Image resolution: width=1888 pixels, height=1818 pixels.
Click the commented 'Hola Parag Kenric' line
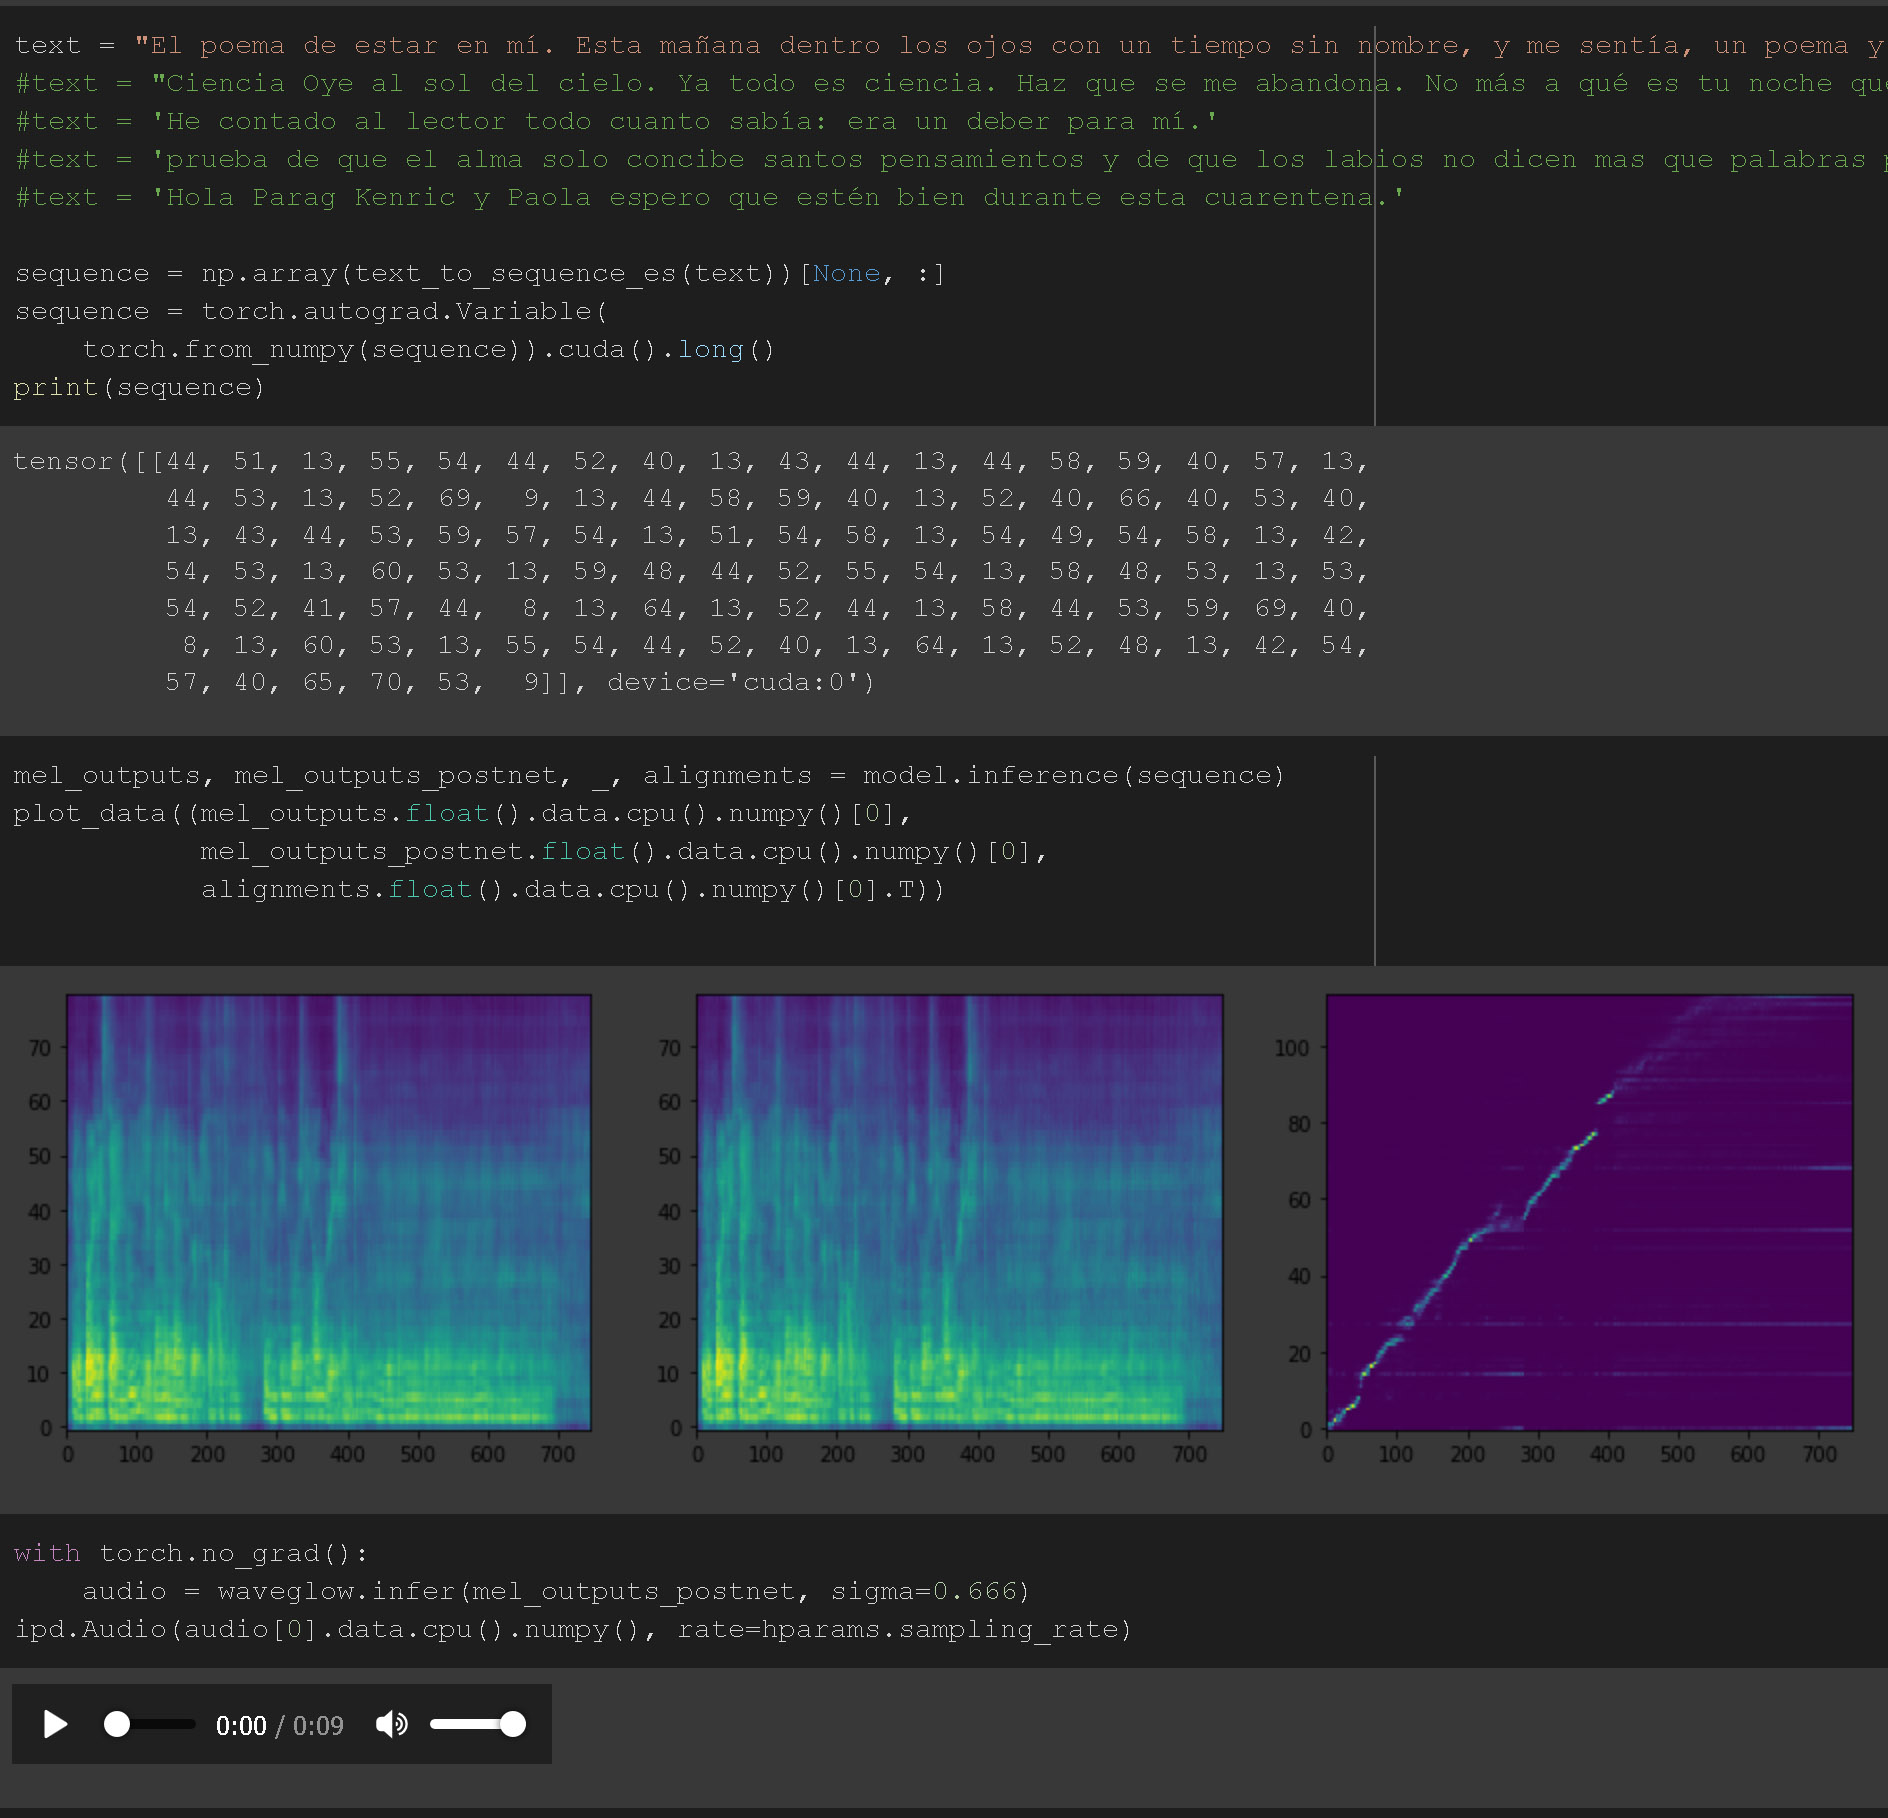click(x=710, y=198)
